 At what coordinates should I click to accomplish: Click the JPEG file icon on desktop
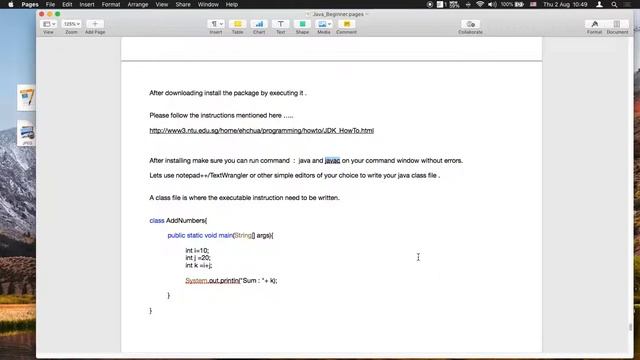point(27,133)
